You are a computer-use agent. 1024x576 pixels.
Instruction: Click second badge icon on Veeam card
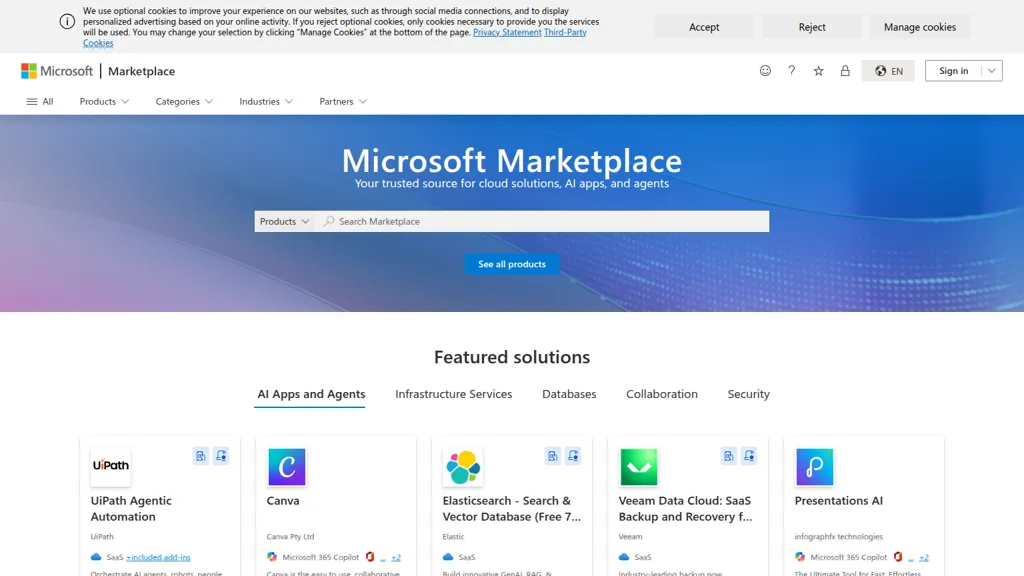(x=749, y=456)
